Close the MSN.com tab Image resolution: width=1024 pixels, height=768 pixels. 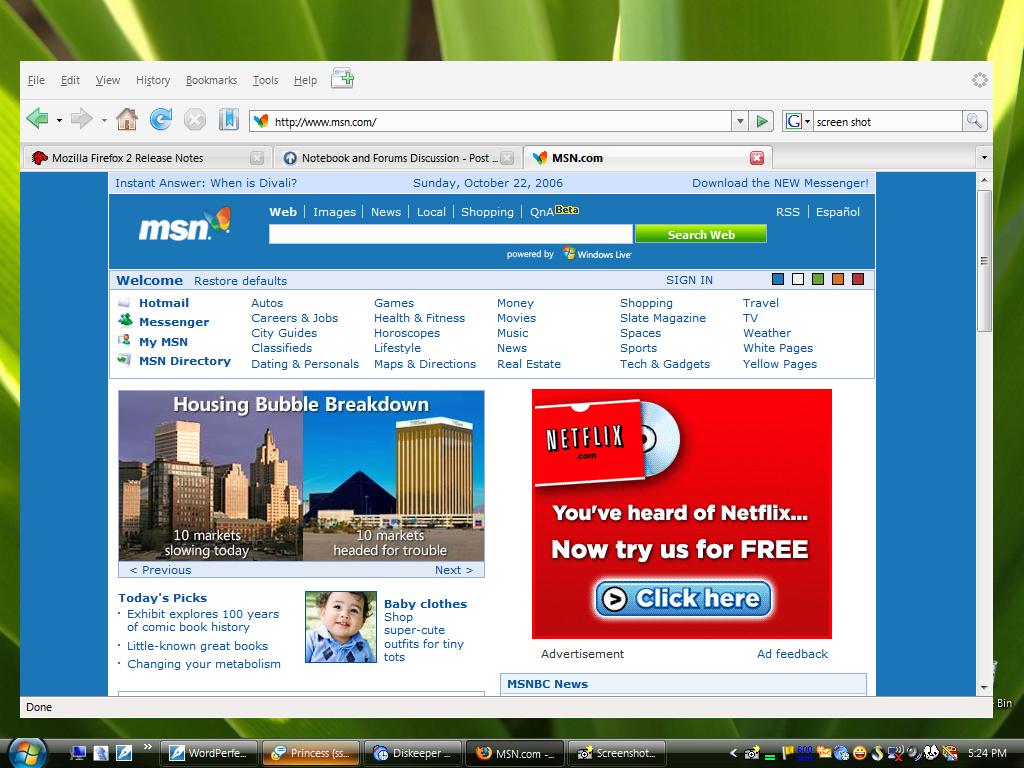point(757,157)
